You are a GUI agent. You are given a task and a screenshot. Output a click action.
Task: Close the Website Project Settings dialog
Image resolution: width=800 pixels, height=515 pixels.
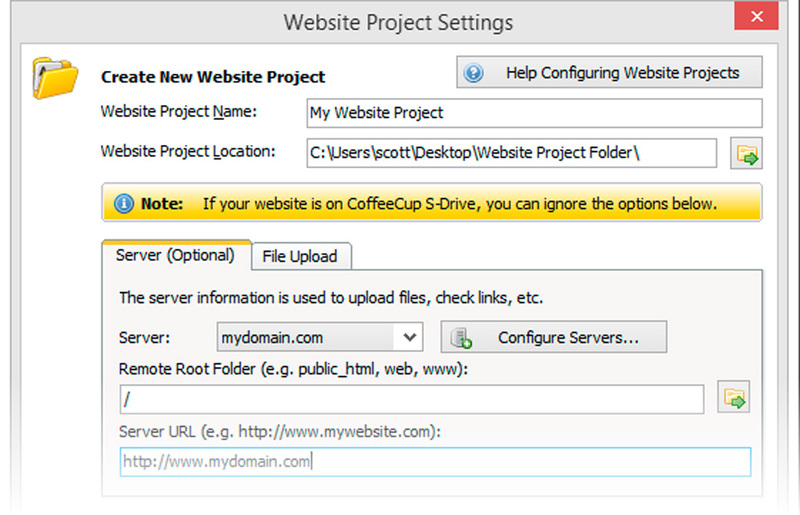pyautogui.click(x=757, y=16)
